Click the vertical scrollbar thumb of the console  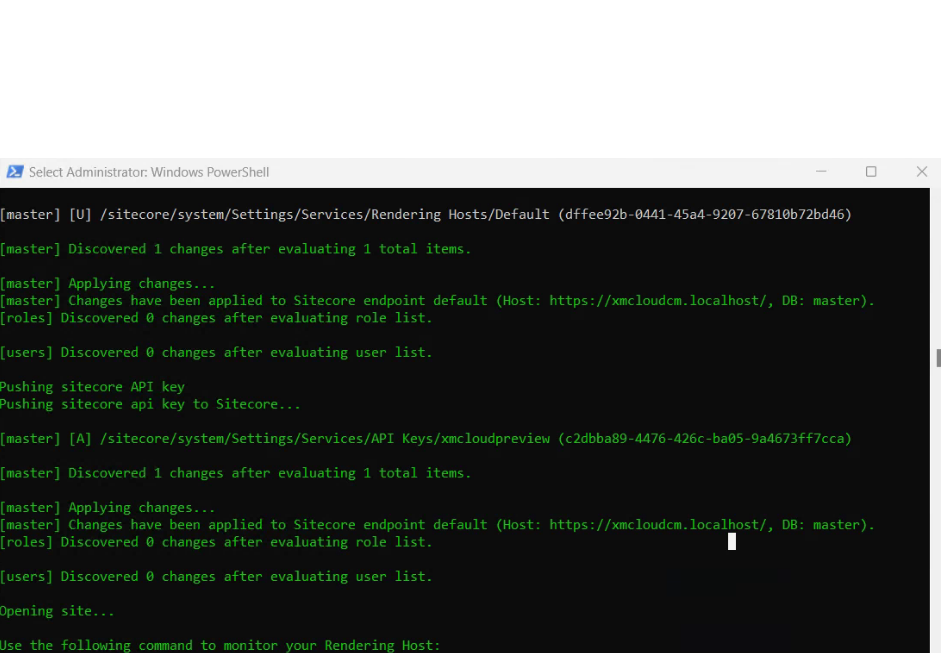[937, 358]
